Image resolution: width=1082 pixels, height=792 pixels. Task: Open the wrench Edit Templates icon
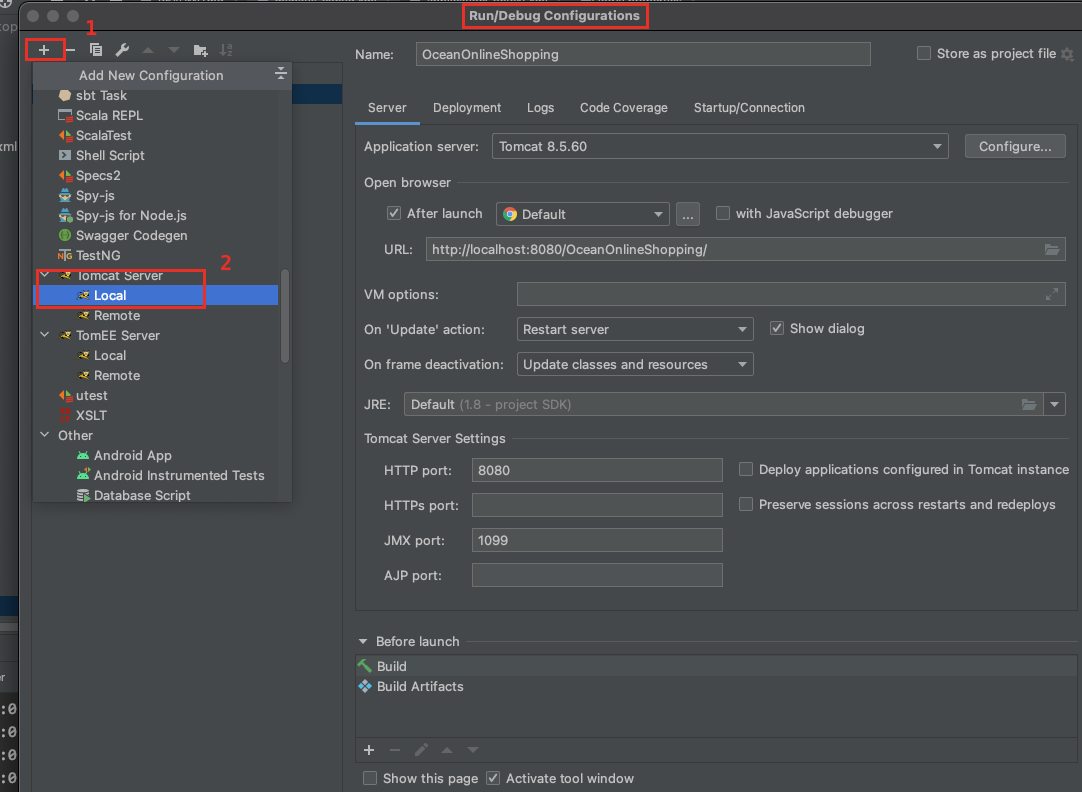click(x=122, y=50)
